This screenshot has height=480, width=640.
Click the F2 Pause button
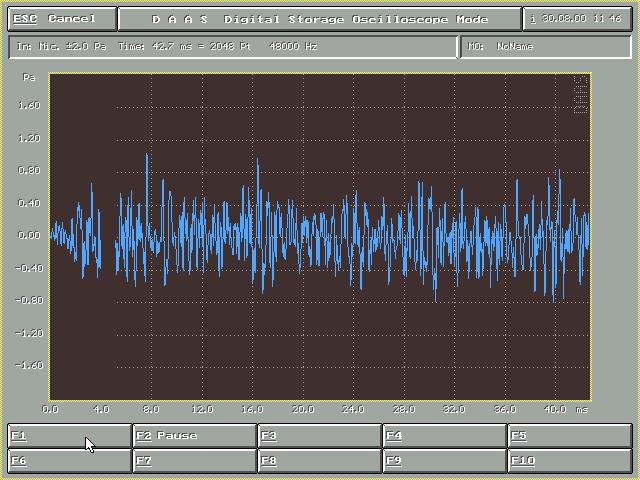tap(194, 436)
